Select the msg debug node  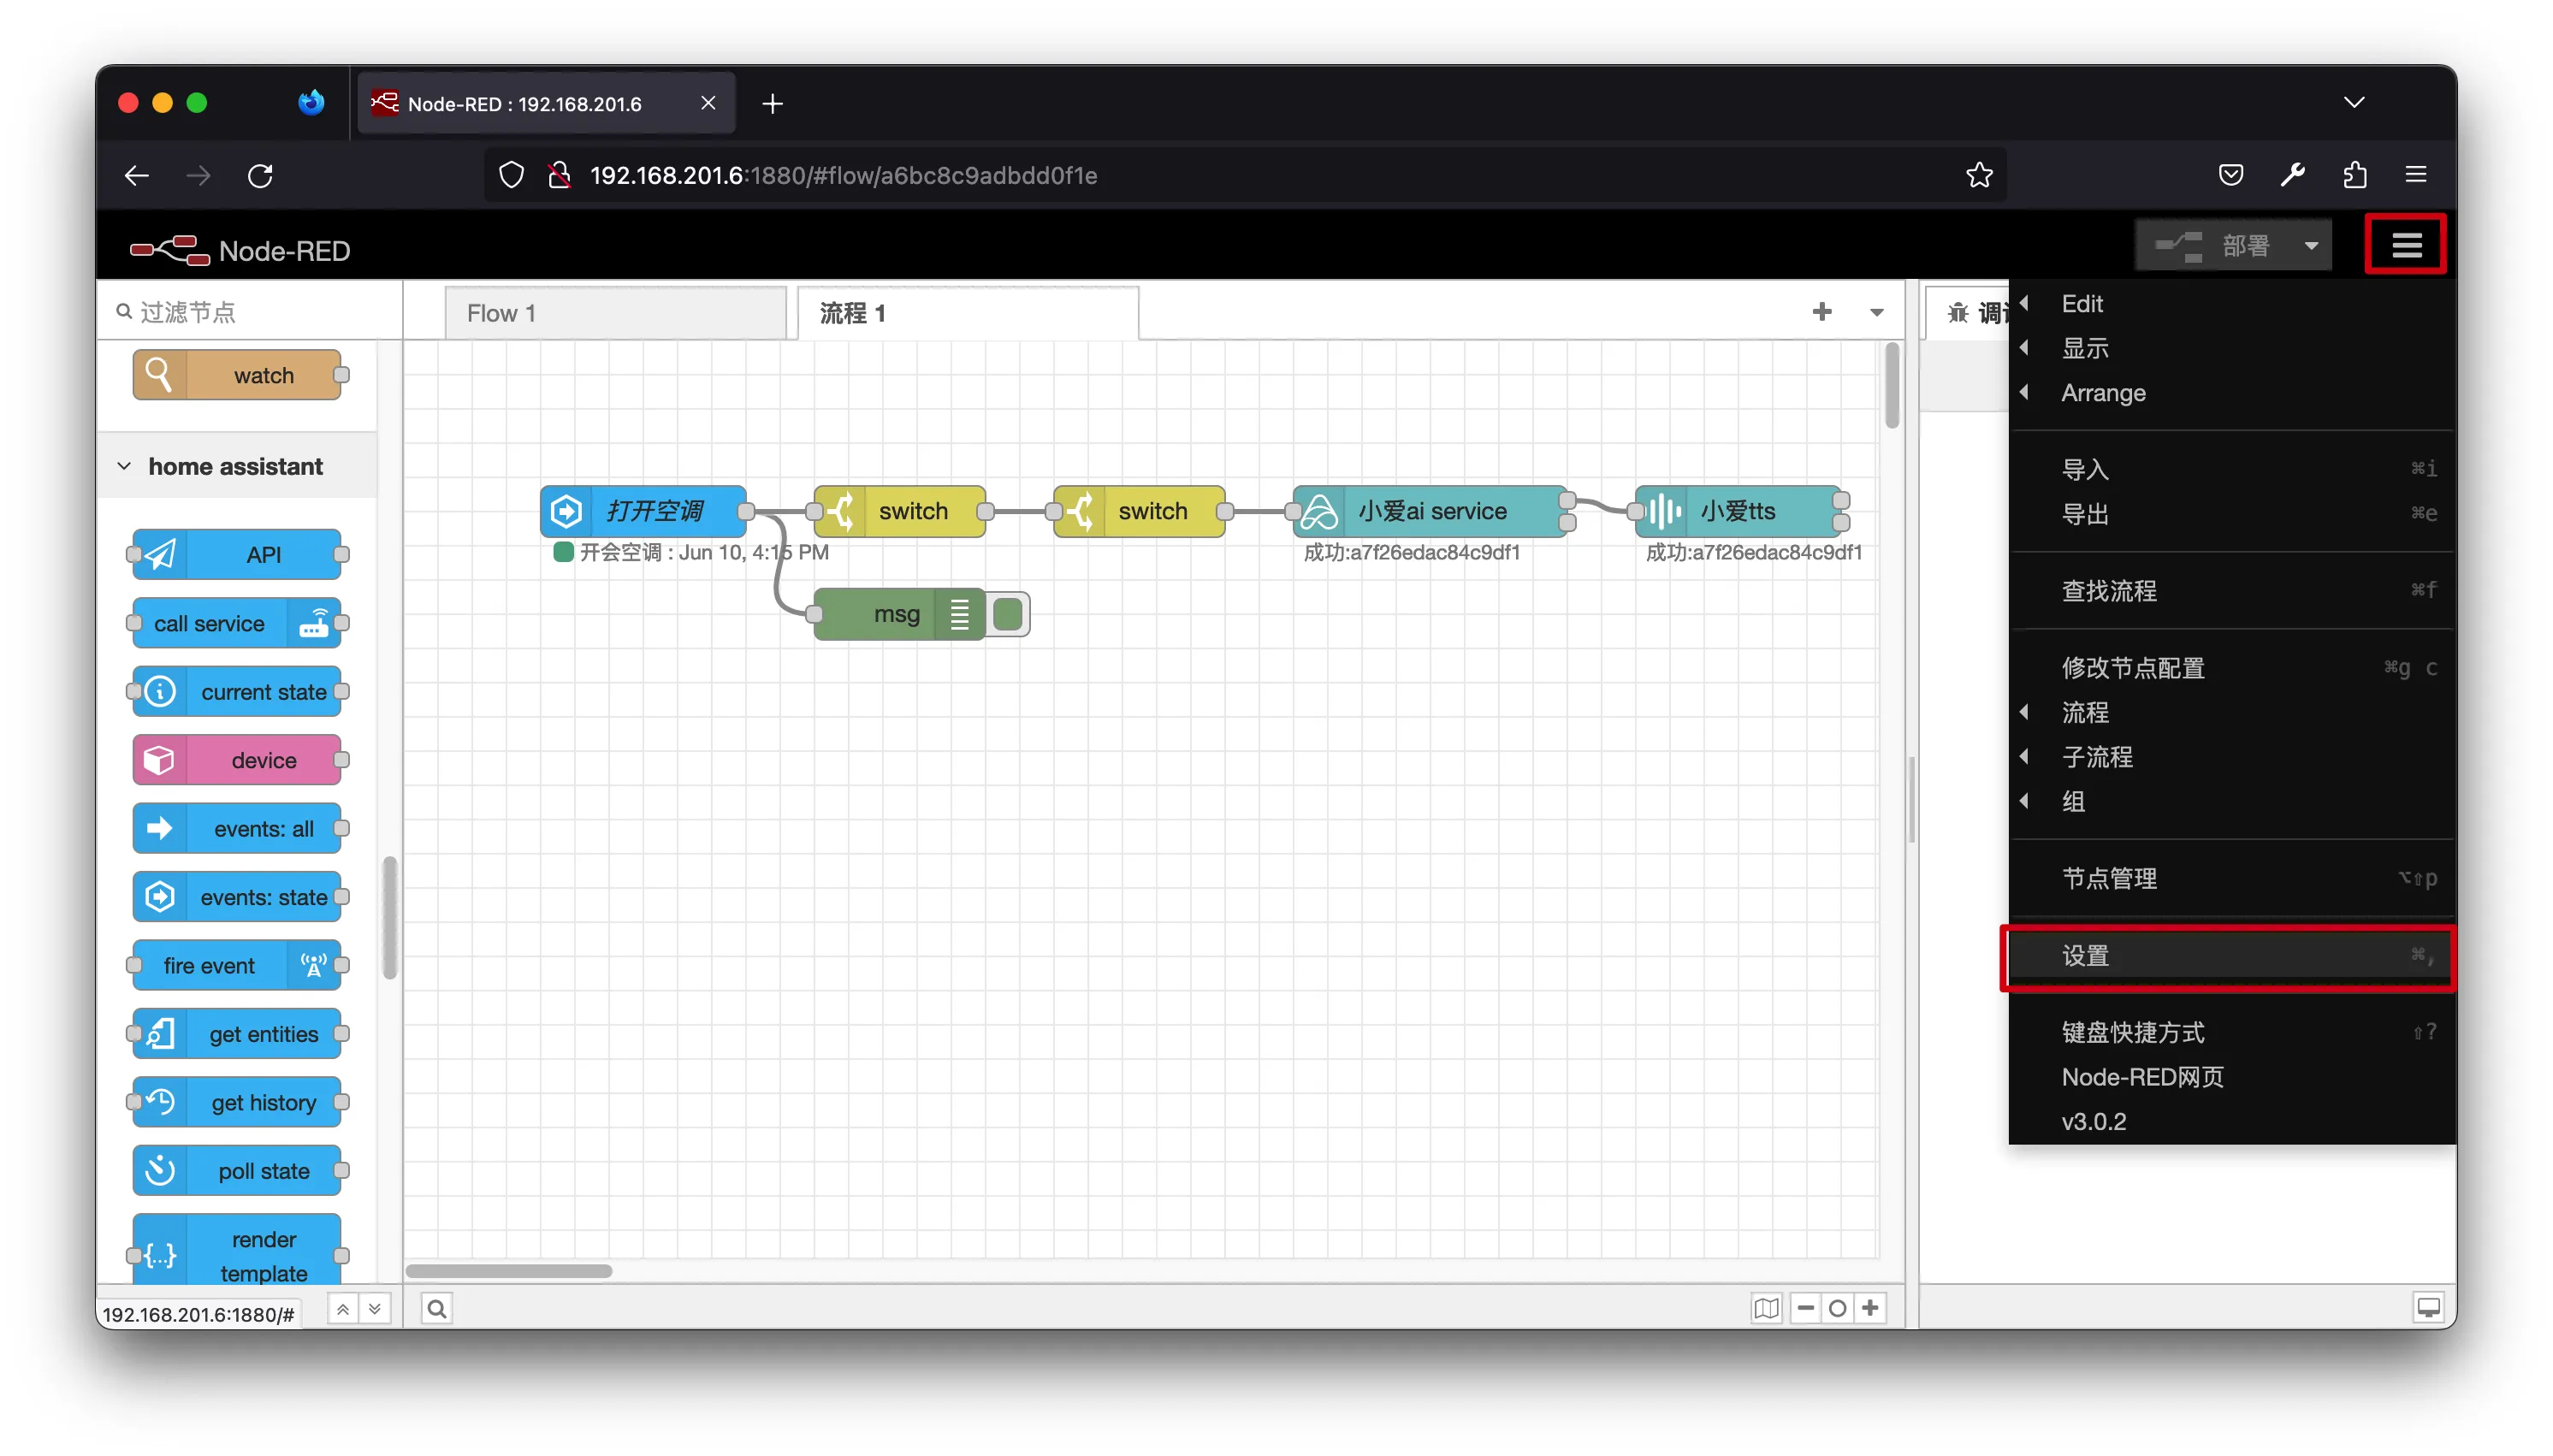(899, 614)
